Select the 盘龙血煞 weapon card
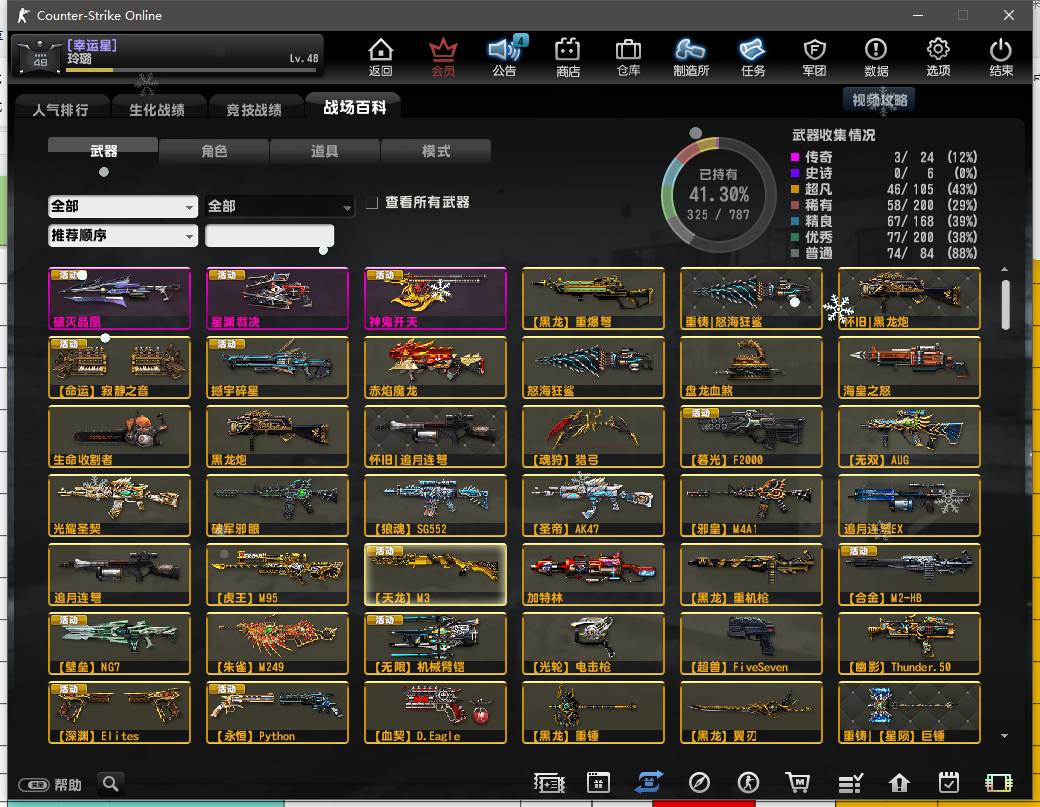1040x807 pixels. click(751, 367)
